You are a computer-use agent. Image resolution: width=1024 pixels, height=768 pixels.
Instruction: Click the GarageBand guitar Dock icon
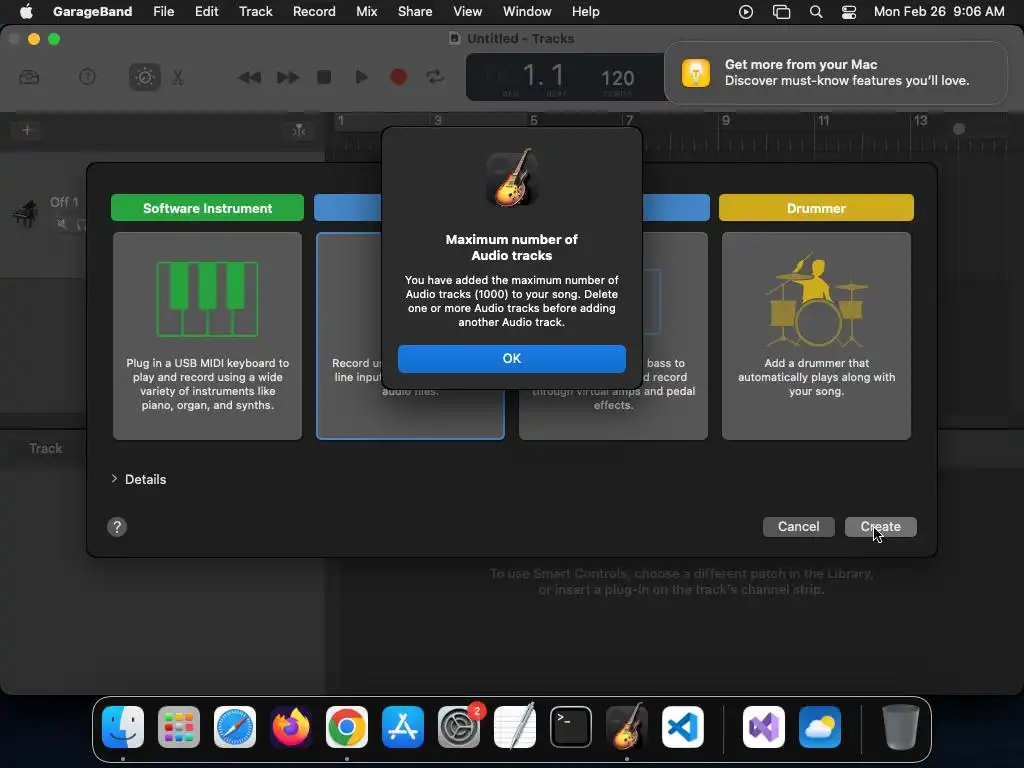click(x=627, y=727)
